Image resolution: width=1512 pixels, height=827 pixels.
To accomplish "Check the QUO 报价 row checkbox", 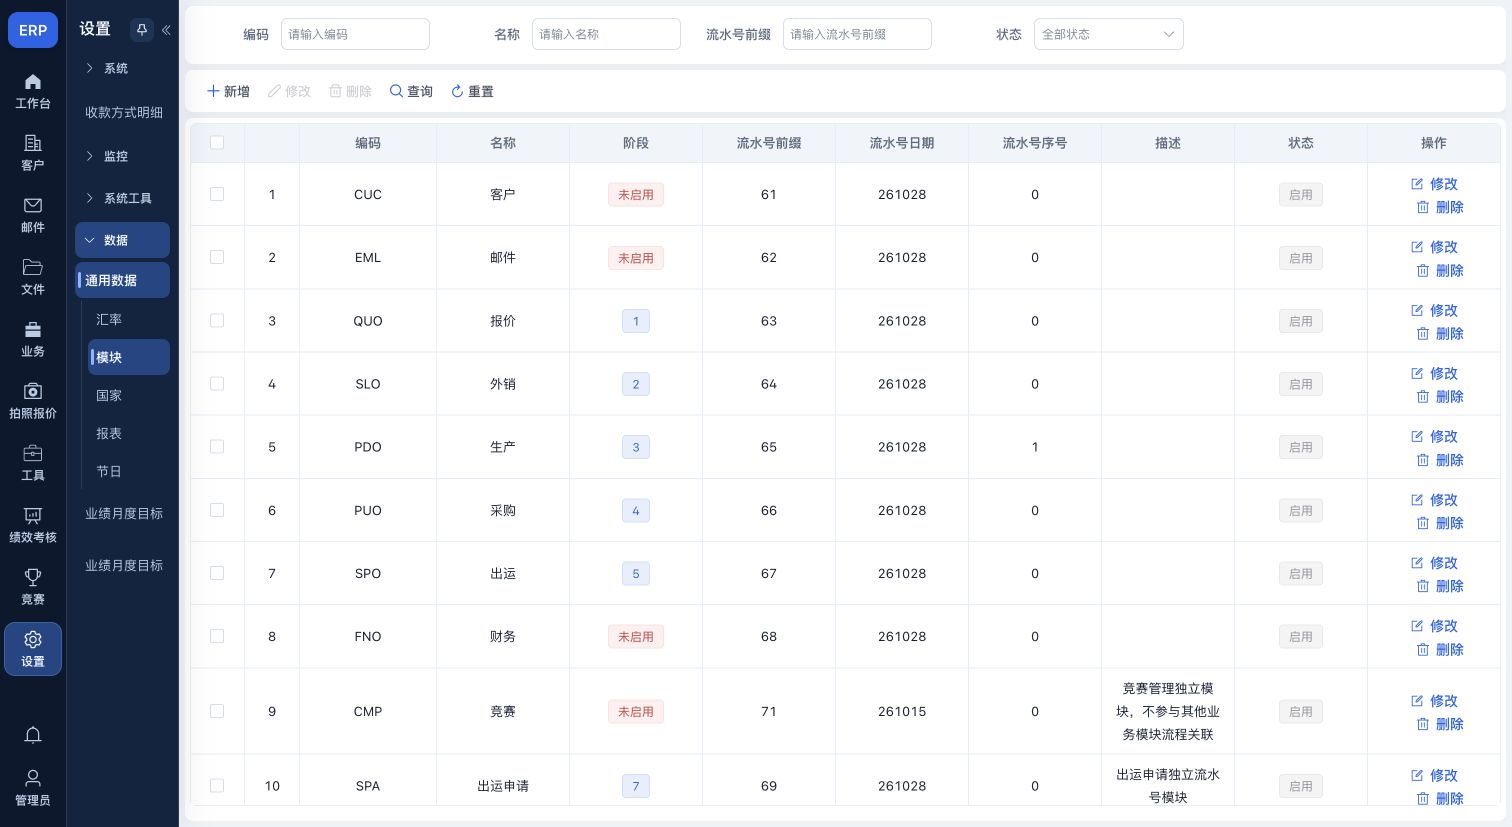I will coord(217,320).
